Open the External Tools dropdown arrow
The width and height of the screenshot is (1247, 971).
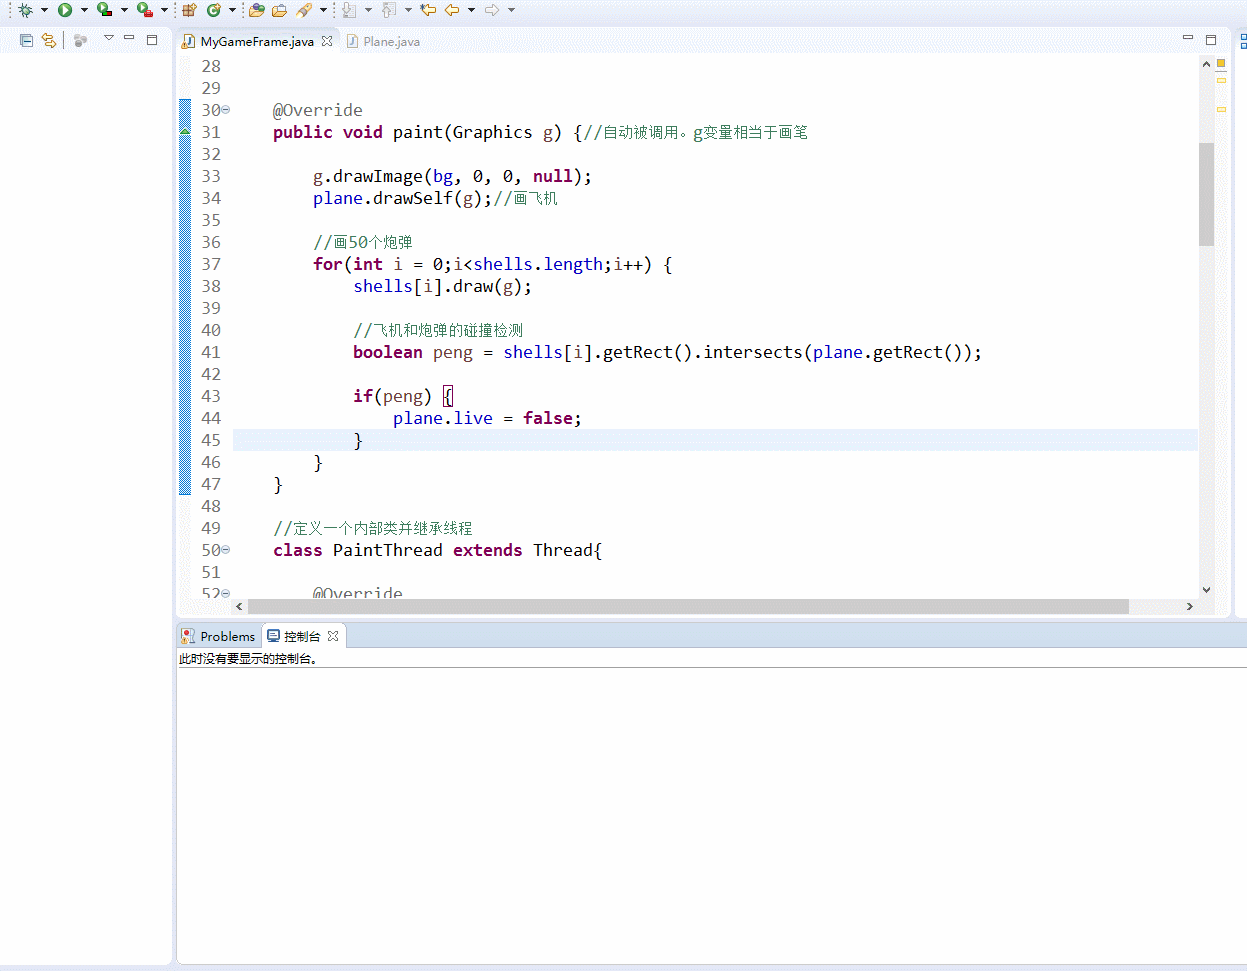coord(164,10)
